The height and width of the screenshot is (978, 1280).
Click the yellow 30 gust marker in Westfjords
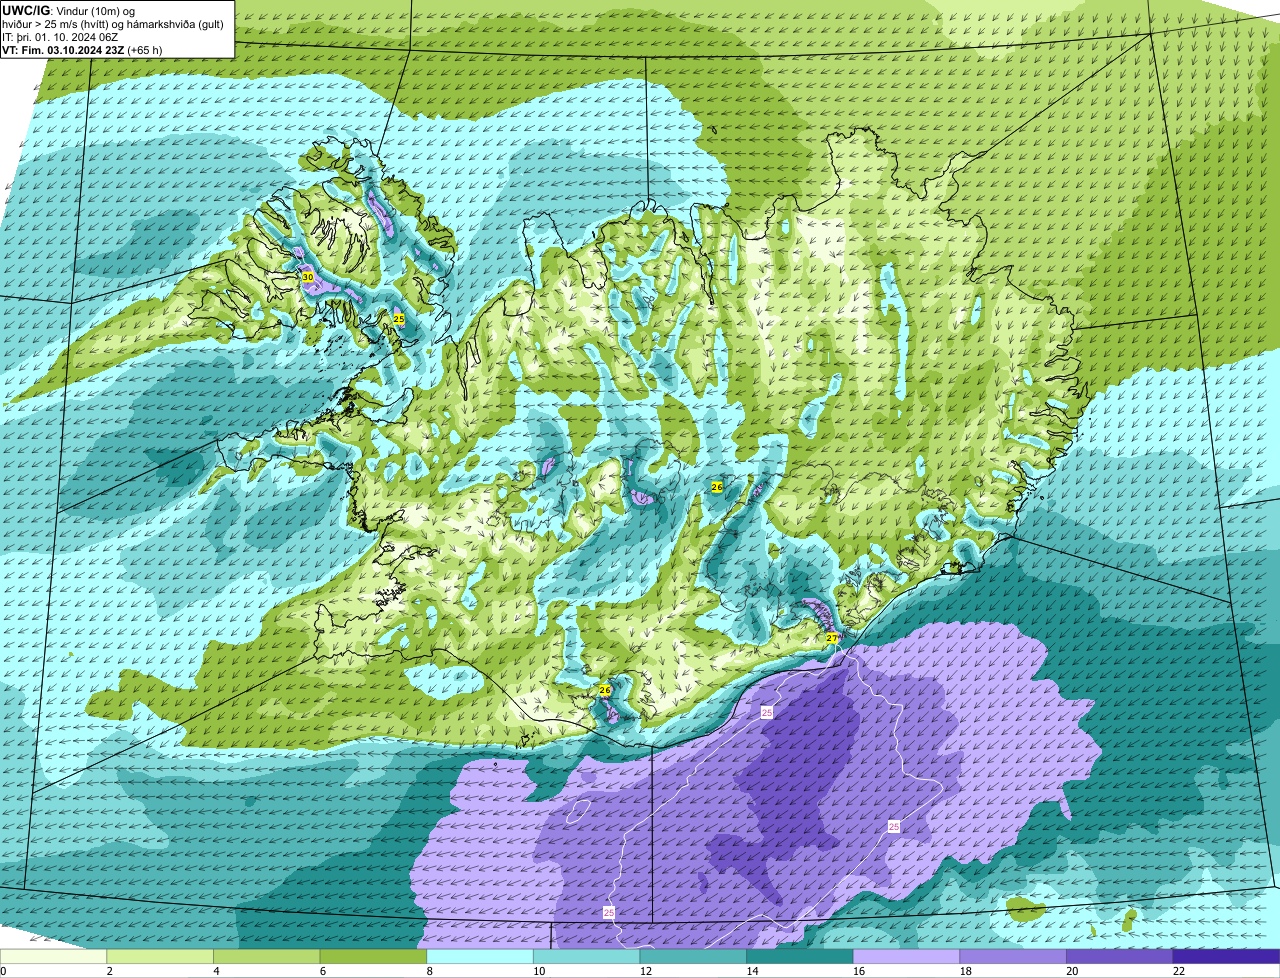(308, 277)
